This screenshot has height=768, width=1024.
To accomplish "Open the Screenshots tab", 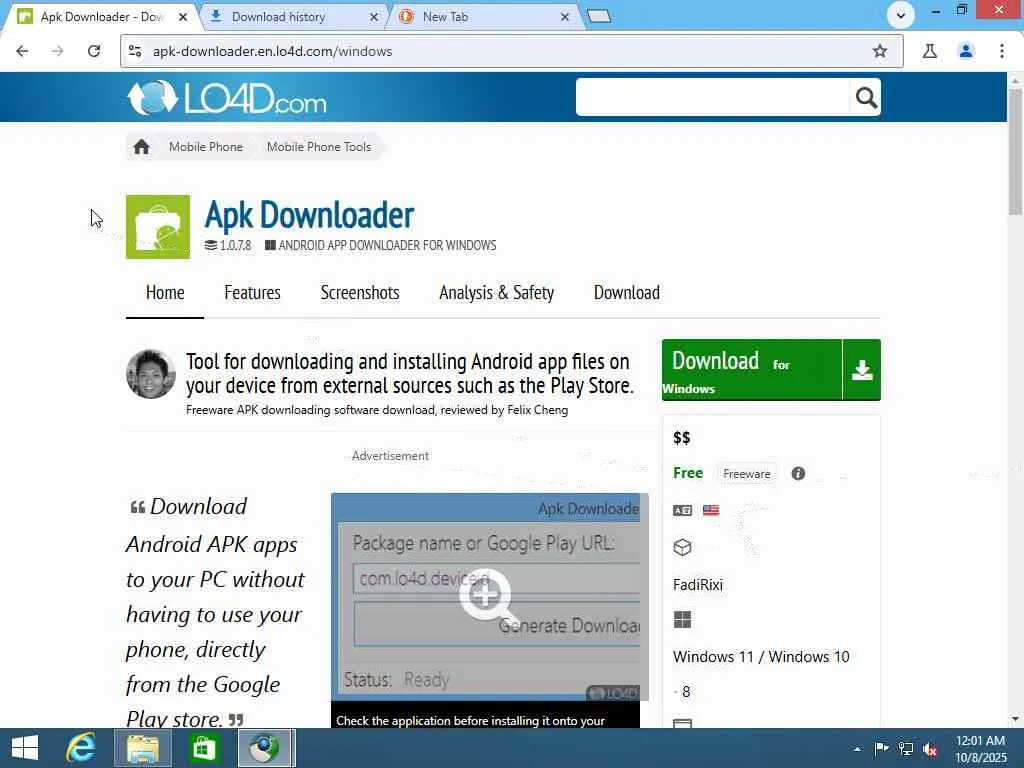I will (360, 293).
